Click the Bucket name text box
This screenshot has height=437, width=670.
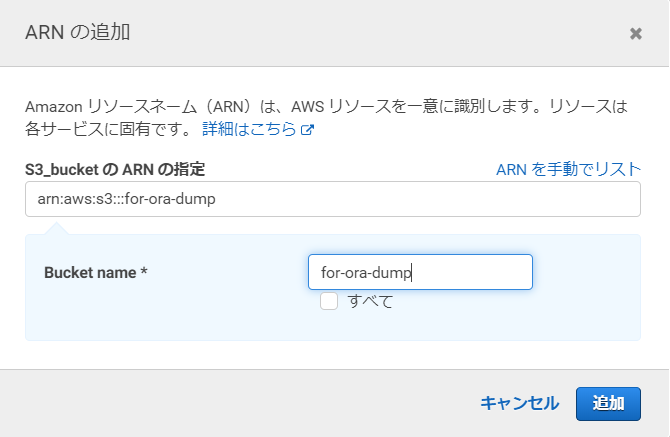(x=420, y=272)
